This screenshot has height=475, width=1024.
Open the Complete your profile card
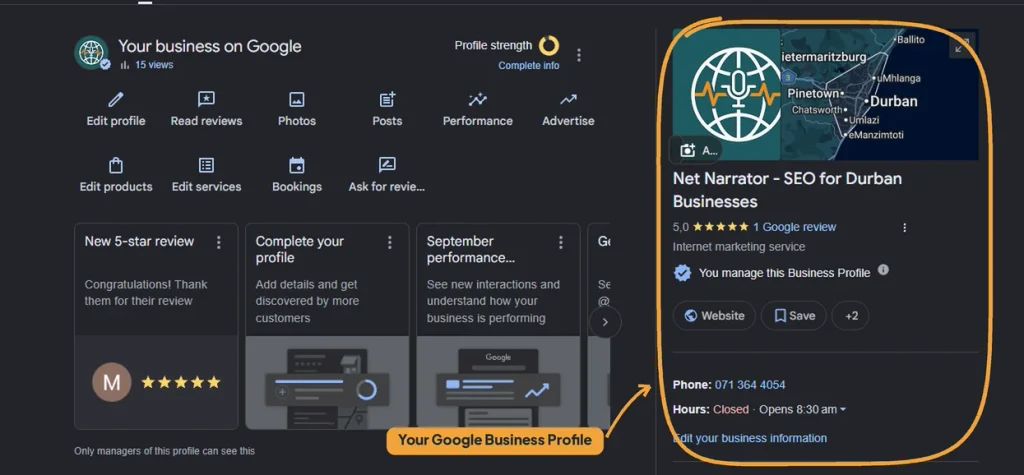pos(327,326)
